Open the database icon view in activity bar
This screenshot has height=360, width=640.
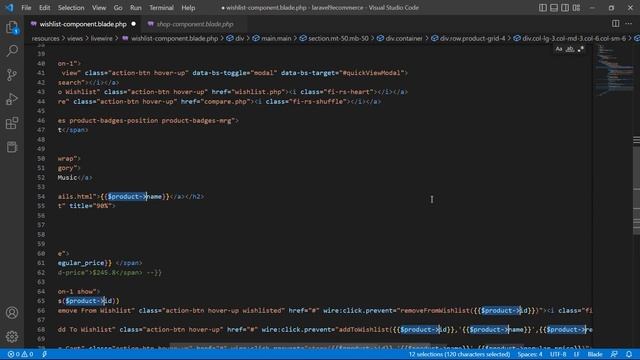12,147
